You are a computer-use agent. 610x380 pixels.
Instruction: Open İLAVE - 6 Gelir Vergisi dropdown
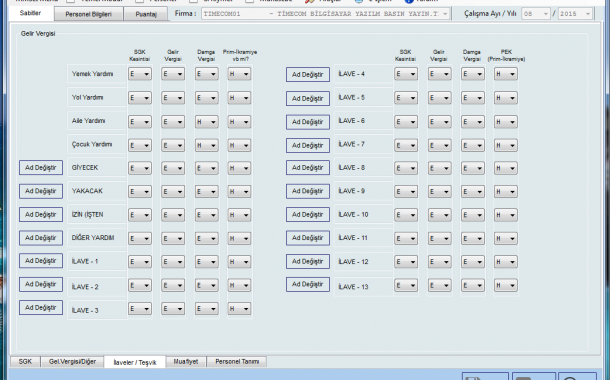click(439, 122)
